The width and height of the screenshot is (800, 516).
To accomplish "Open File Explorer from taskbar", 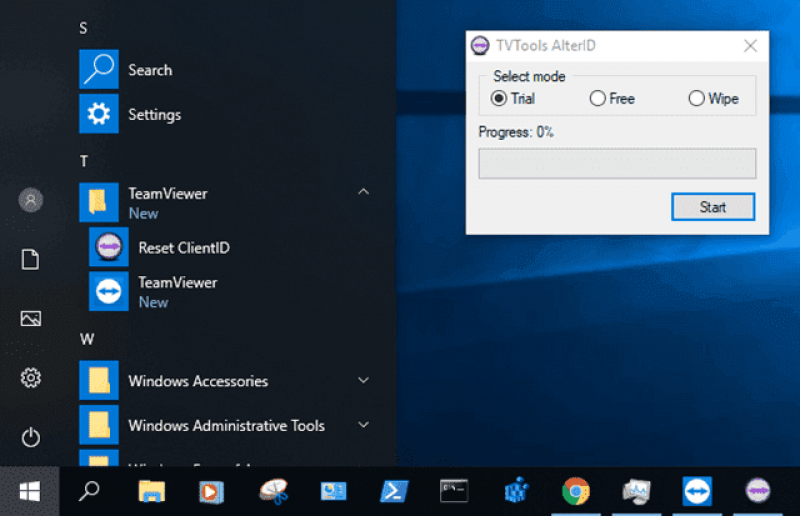I will coord(152,492).
